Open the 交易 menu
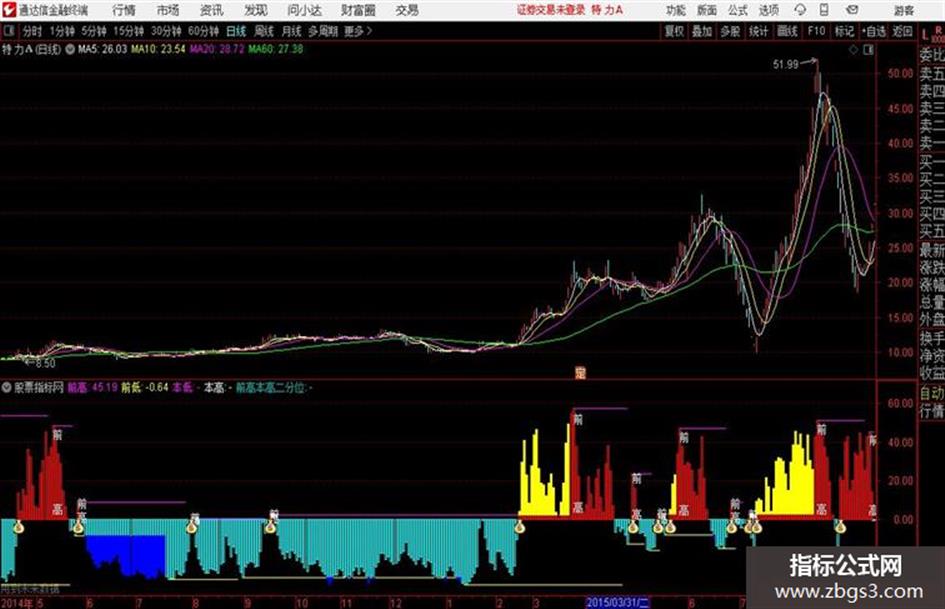 point(407,10)
